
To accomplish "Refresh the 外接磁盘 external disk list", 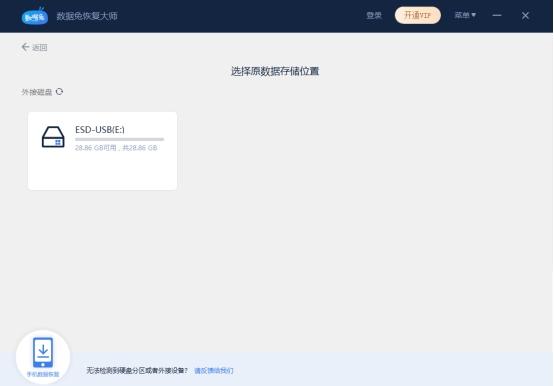I will (x=59, y=92).
